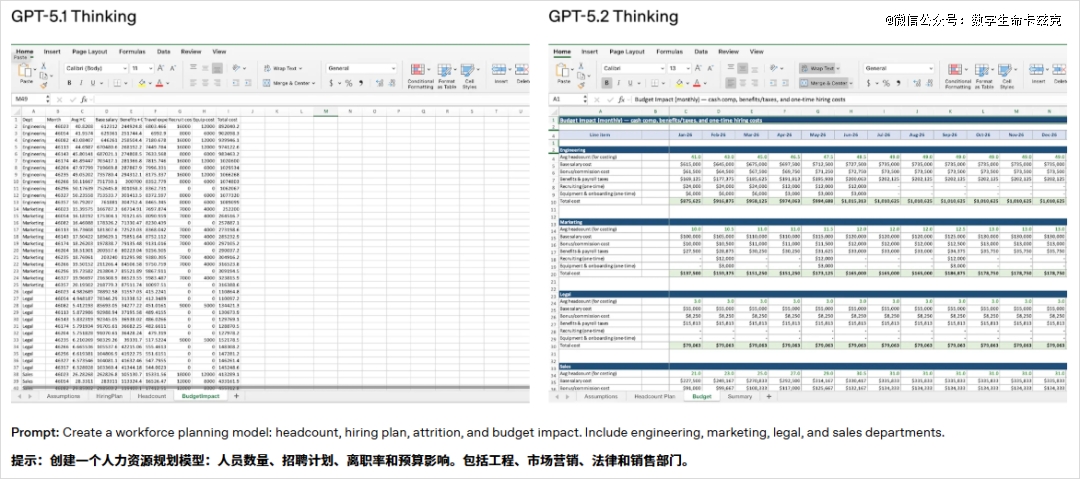Open the Formulas ribbon tab in the left spreadsheet
The image size is (1080, 479).
point(132,50)
